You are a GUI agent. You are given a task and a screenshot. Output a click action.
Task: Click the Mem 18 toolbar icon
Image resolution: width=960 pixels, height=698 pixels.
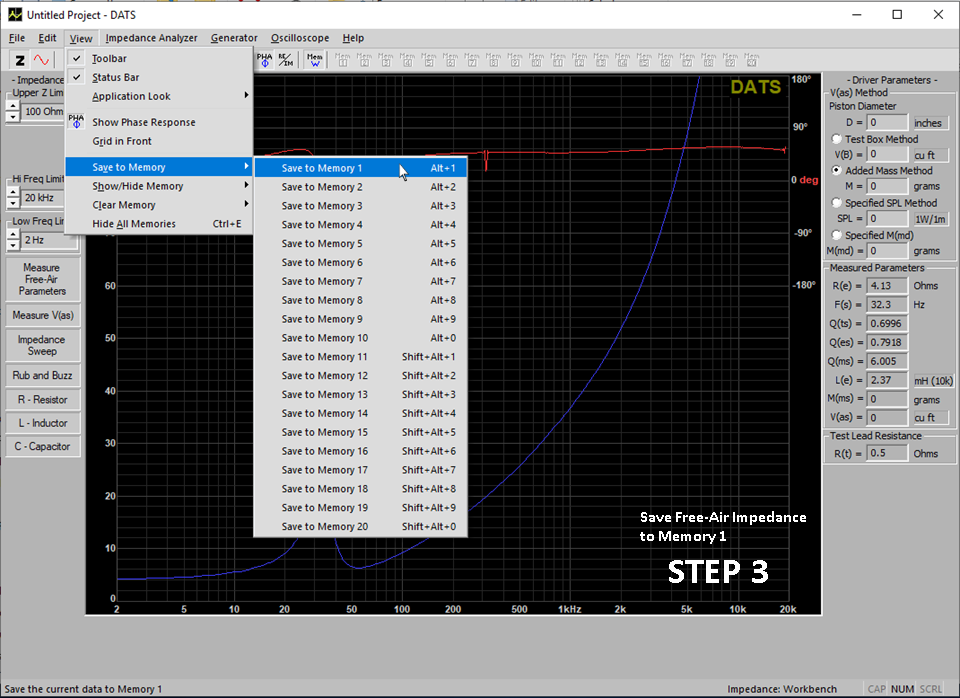point(708,60)
